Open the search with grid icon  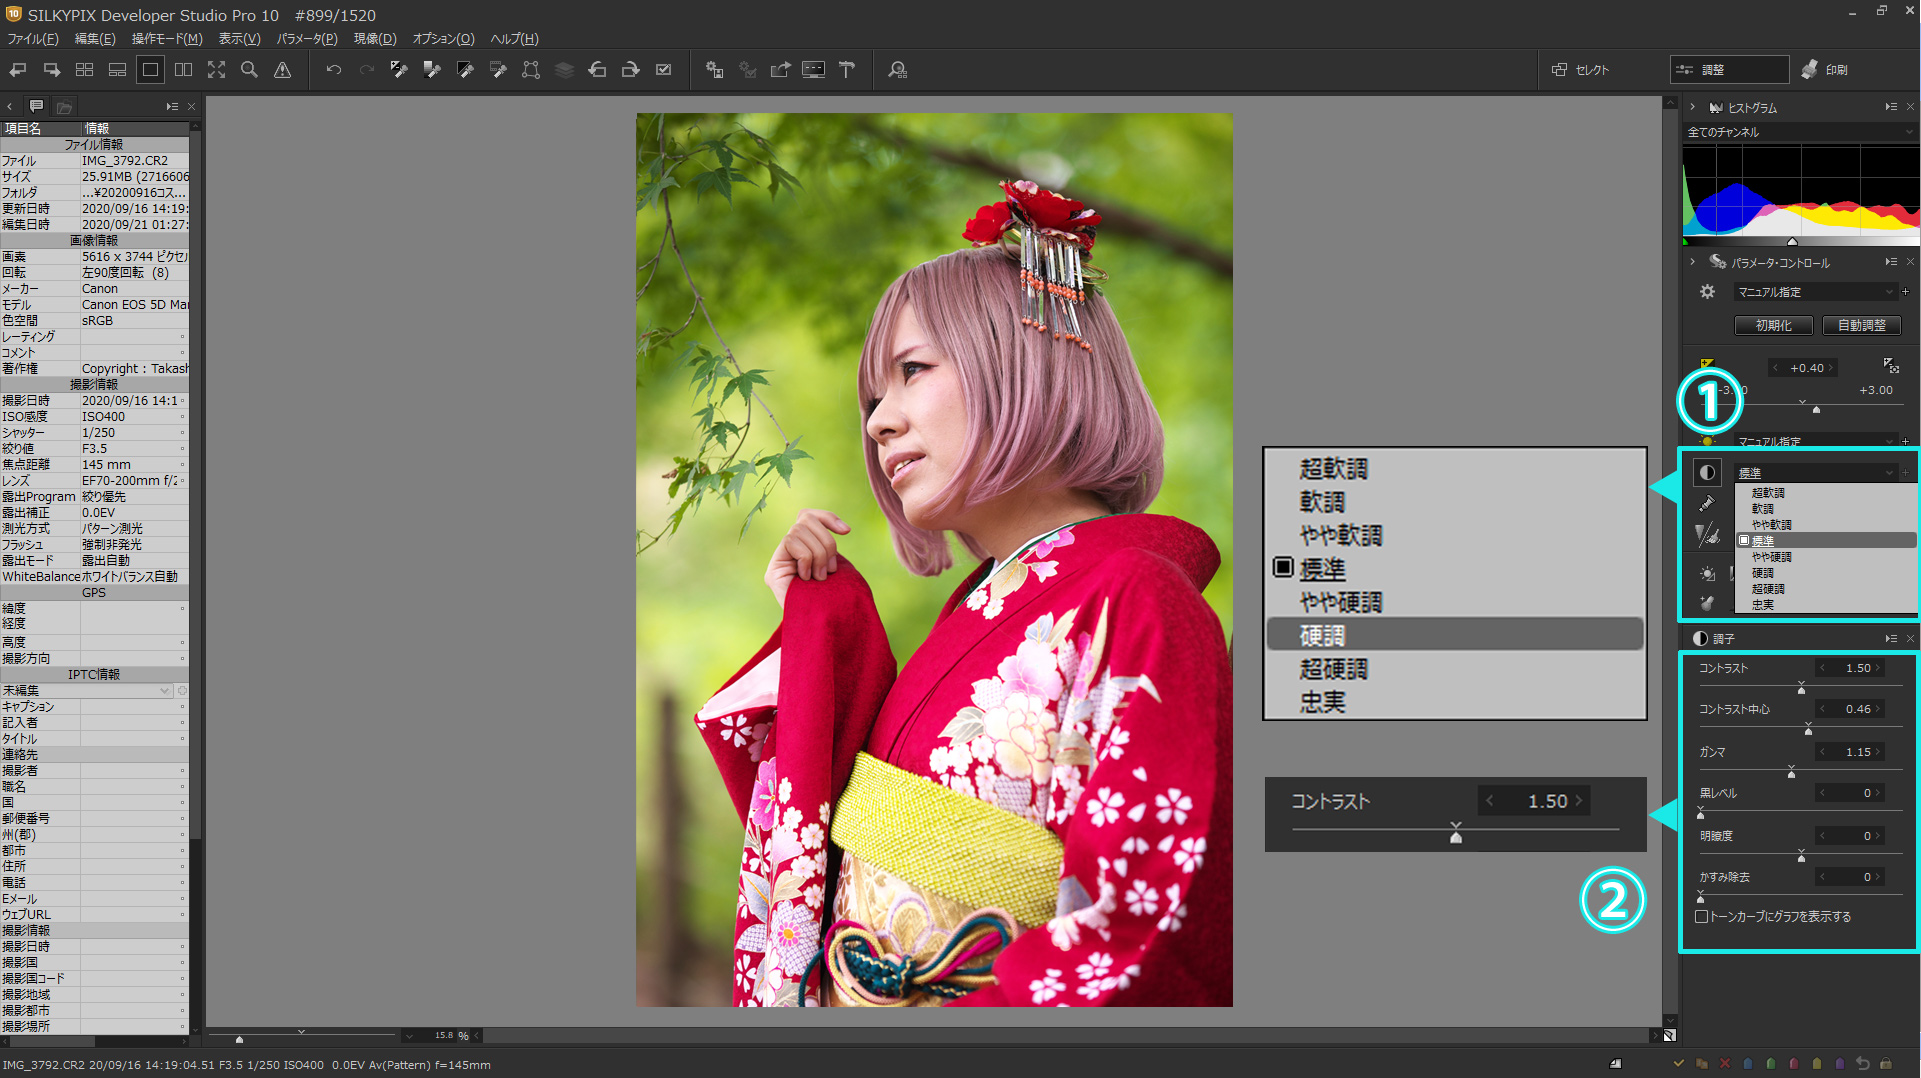tap(897, 70)
